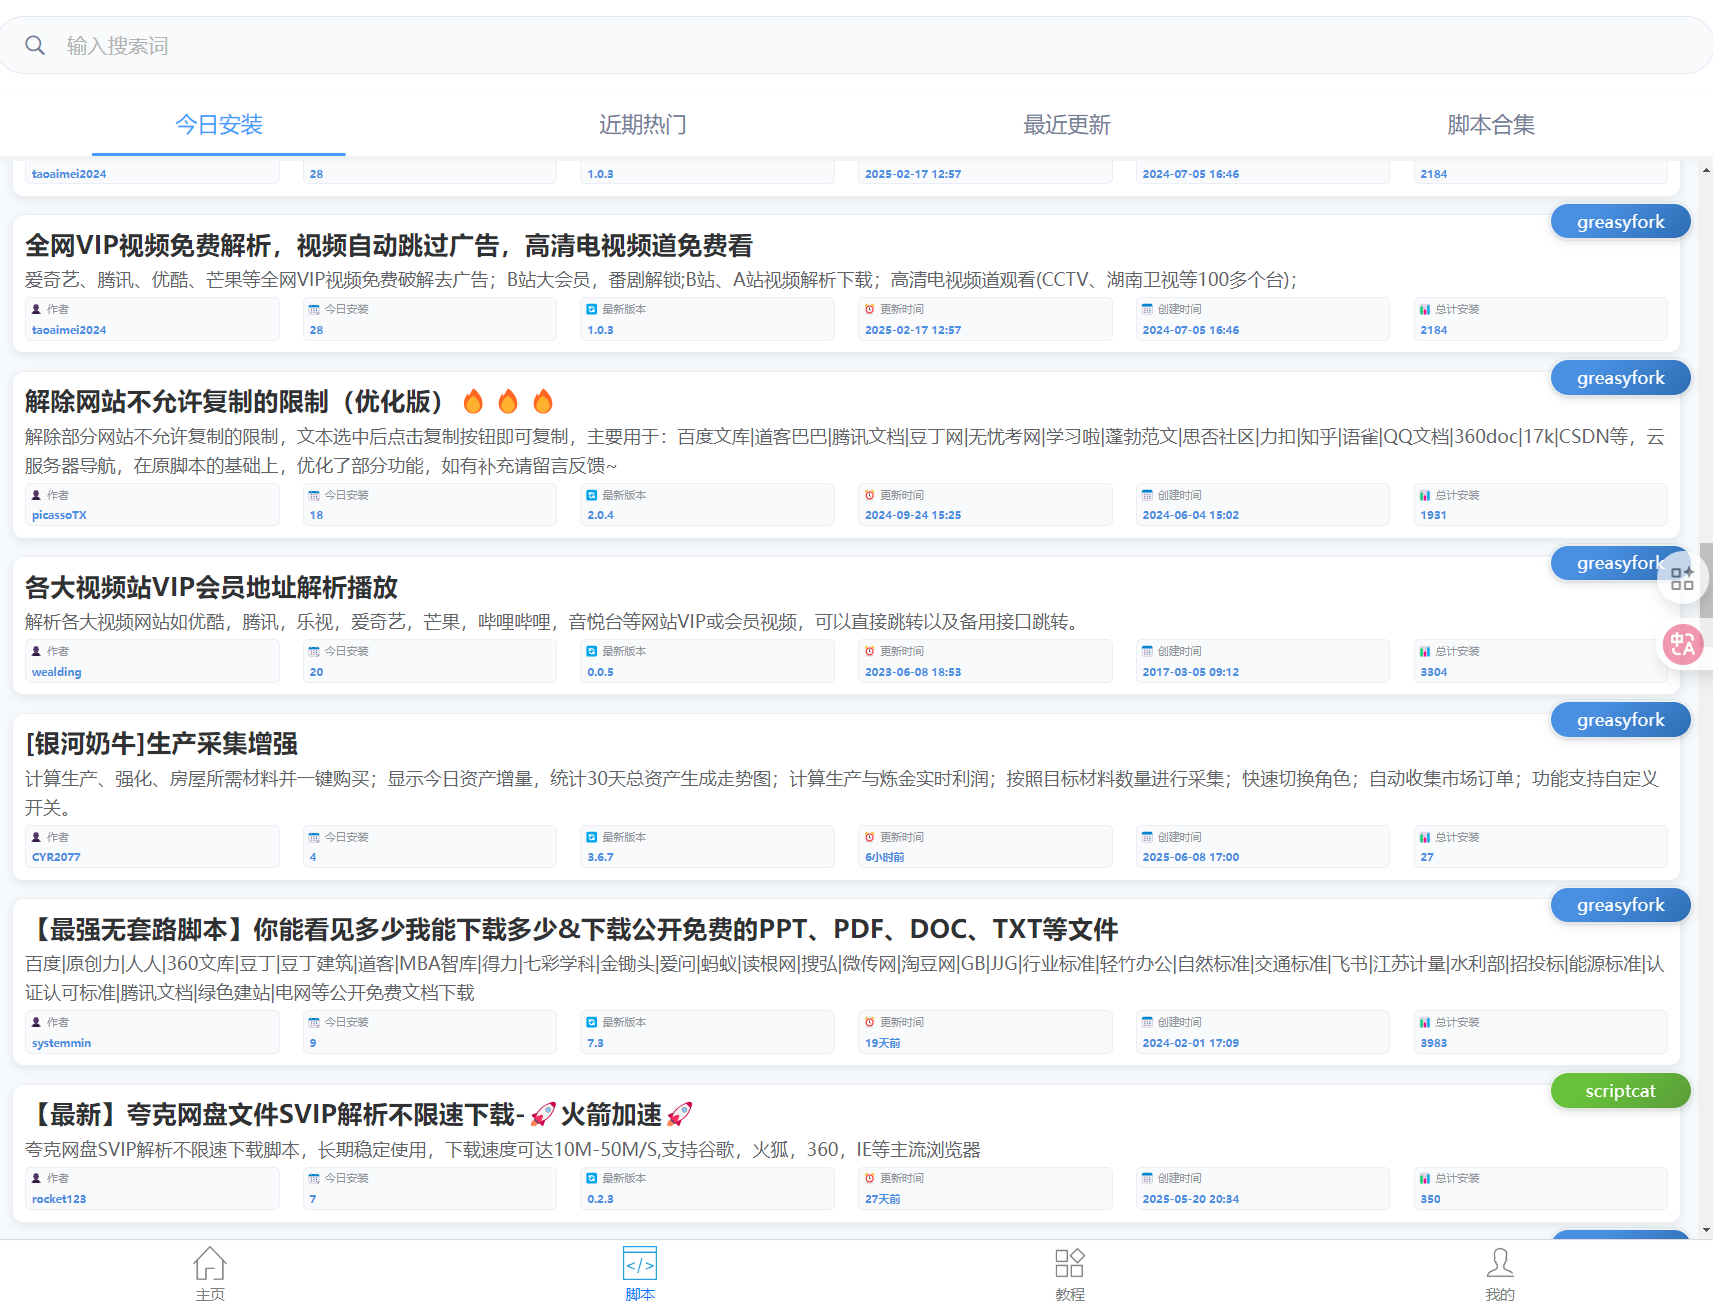
Task: Click description starting 爱奇艺、腾讯、优酷
Action: [x=661, y=280]
